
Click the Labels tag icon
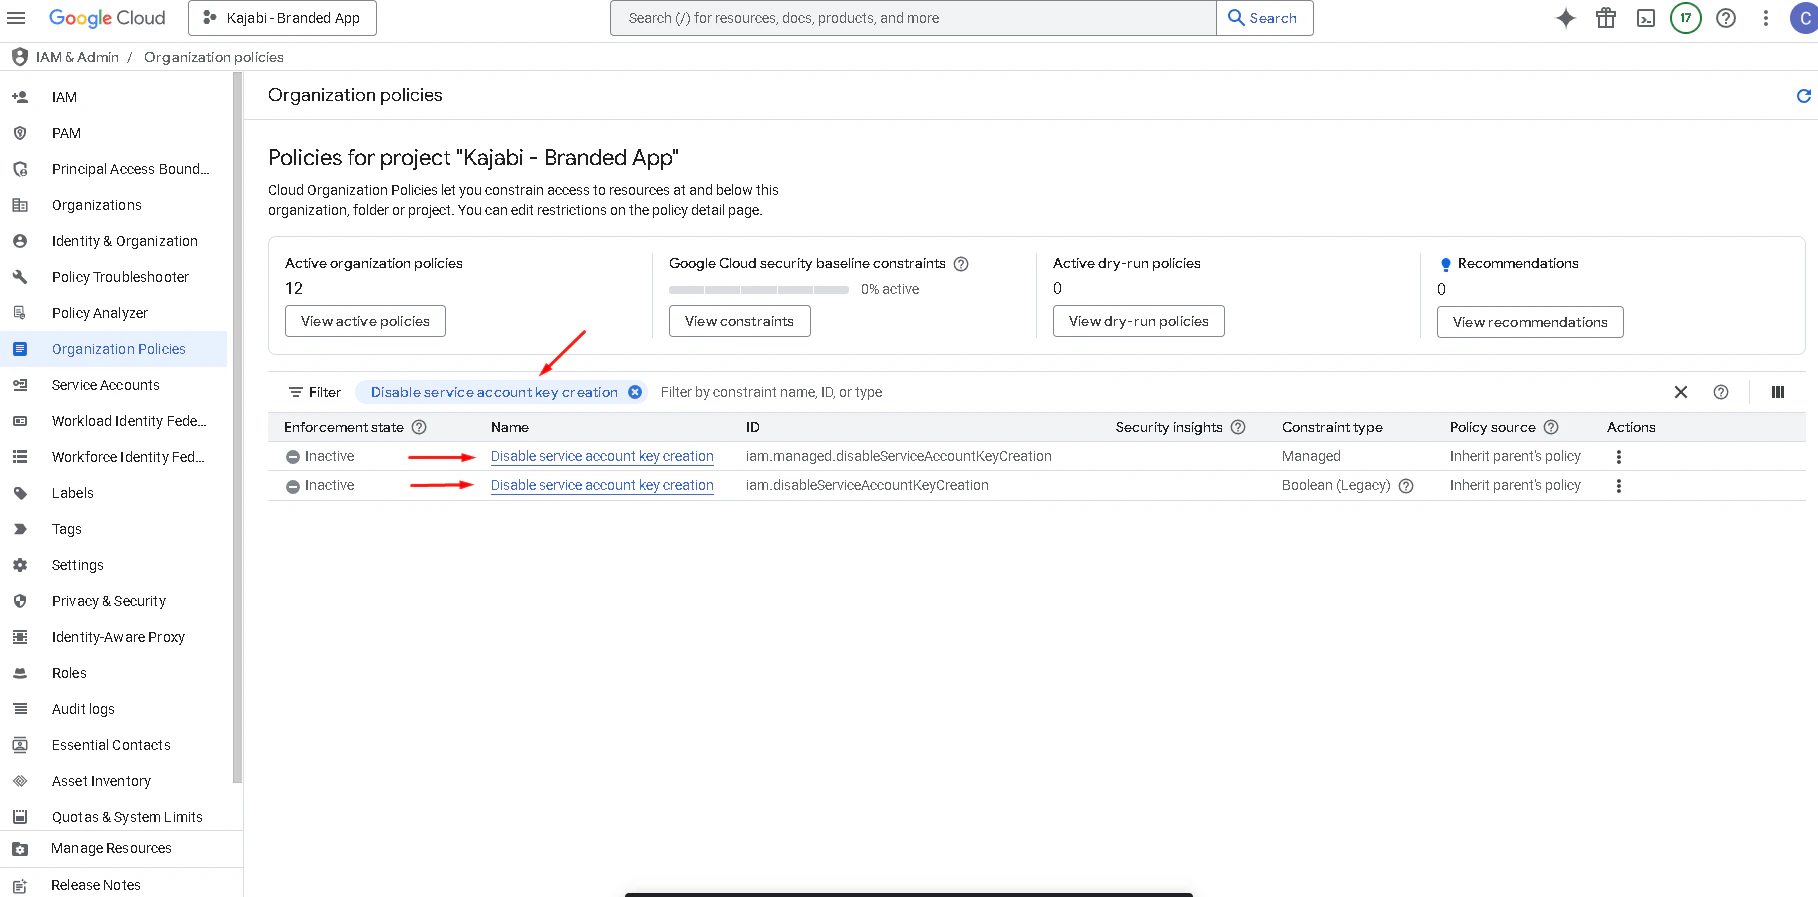pos(20,493)
